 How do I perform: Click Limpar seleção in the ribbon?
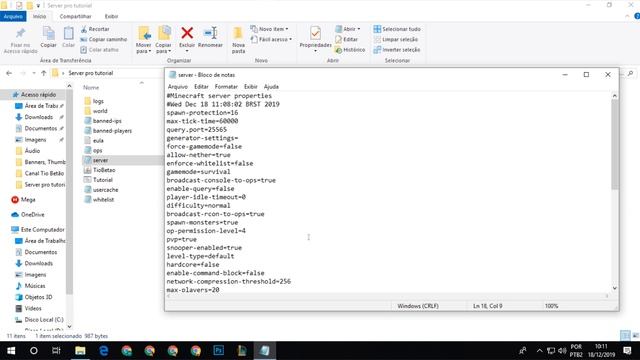pyautogui.click(x=396, y=39)
